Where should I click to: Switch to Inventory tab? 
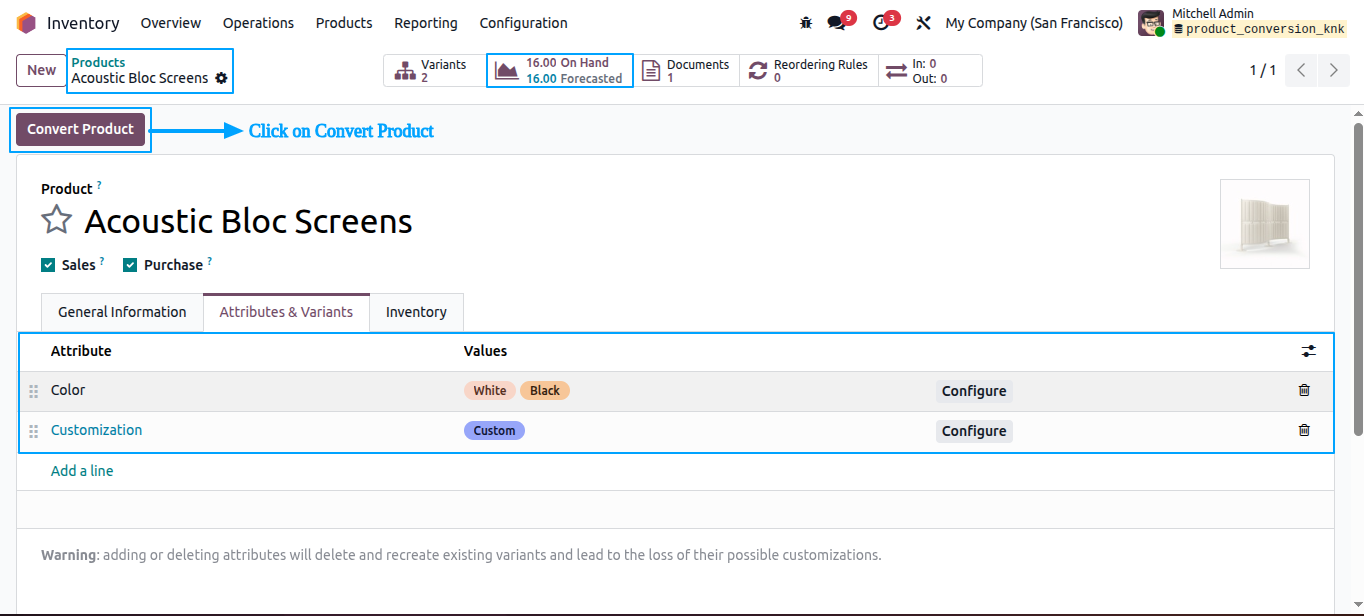416,312
